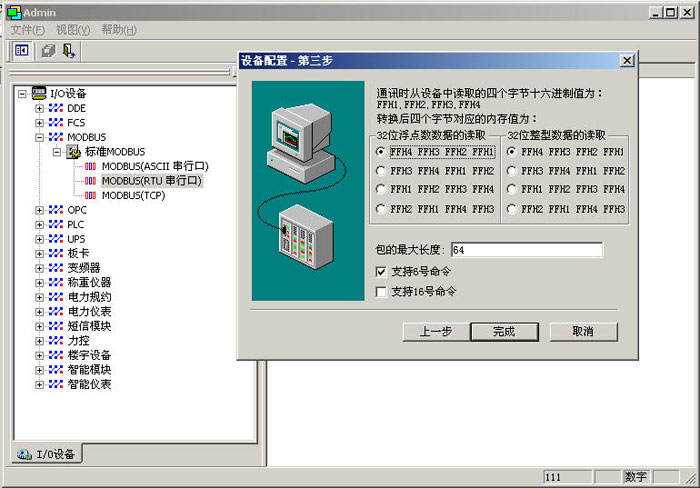This screenshot has width=700, height=488.
Task: Enable the 支持16号命令 checkbox
Action: coord(380,292)
